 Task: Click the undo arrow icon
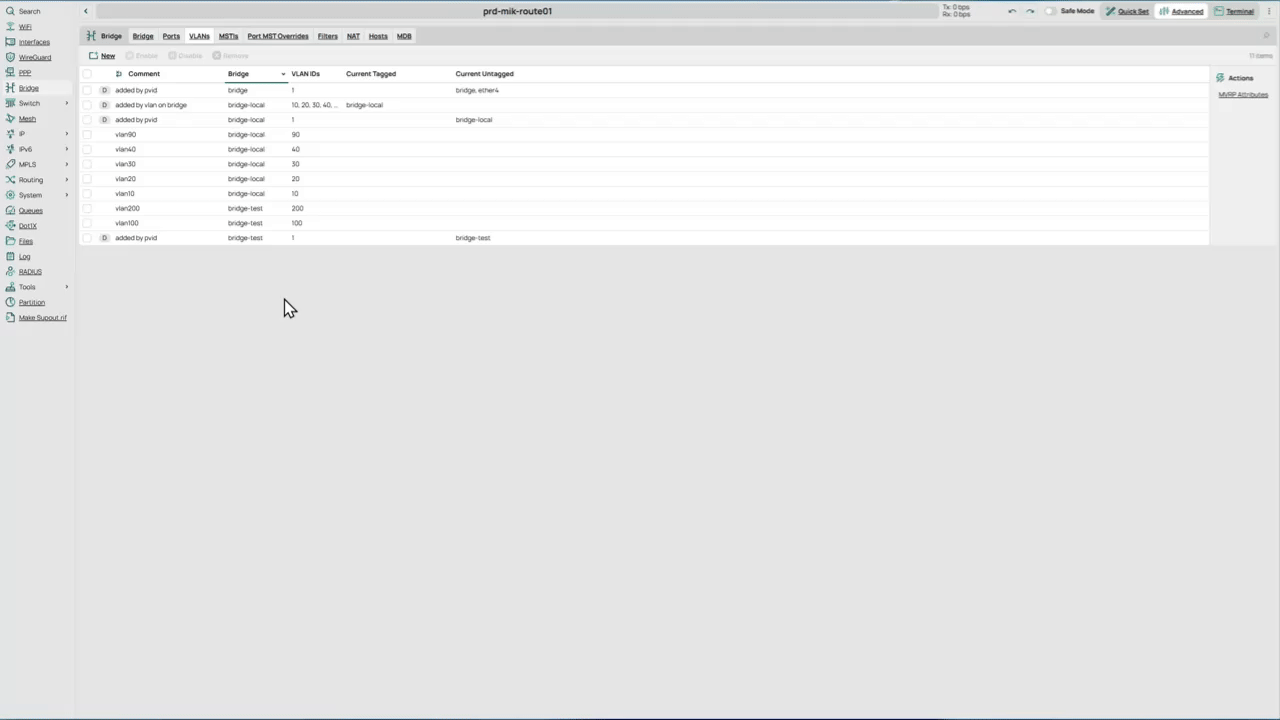pyautogui.click(x=1012, y=11)
